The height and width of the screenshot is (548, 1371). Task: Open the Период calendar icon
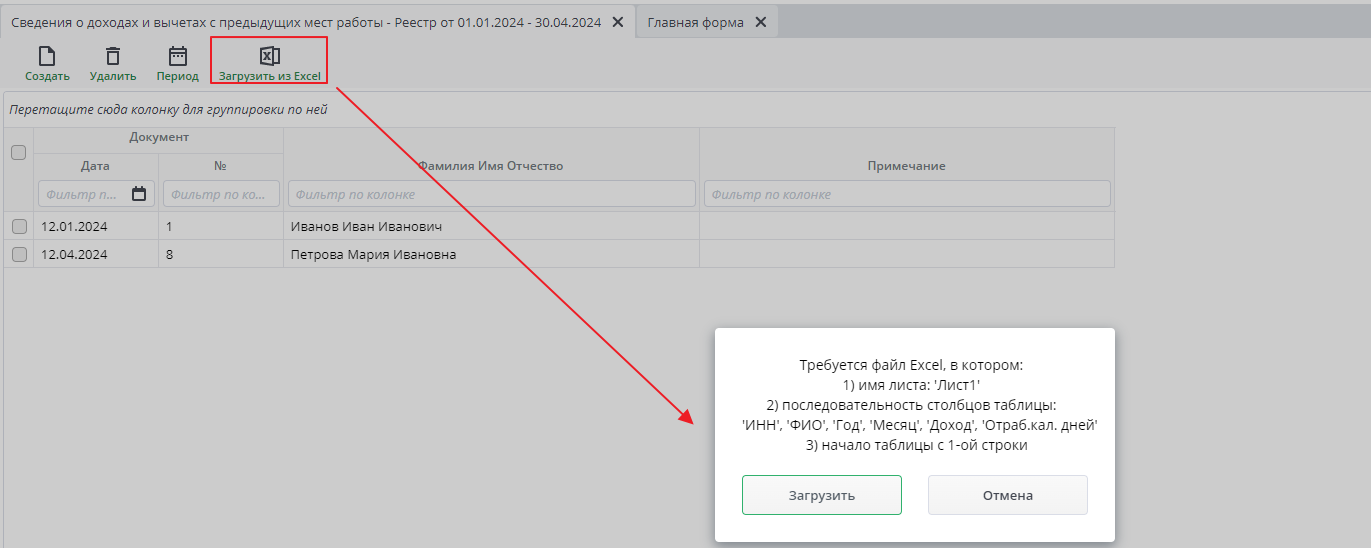pos(178,56)
